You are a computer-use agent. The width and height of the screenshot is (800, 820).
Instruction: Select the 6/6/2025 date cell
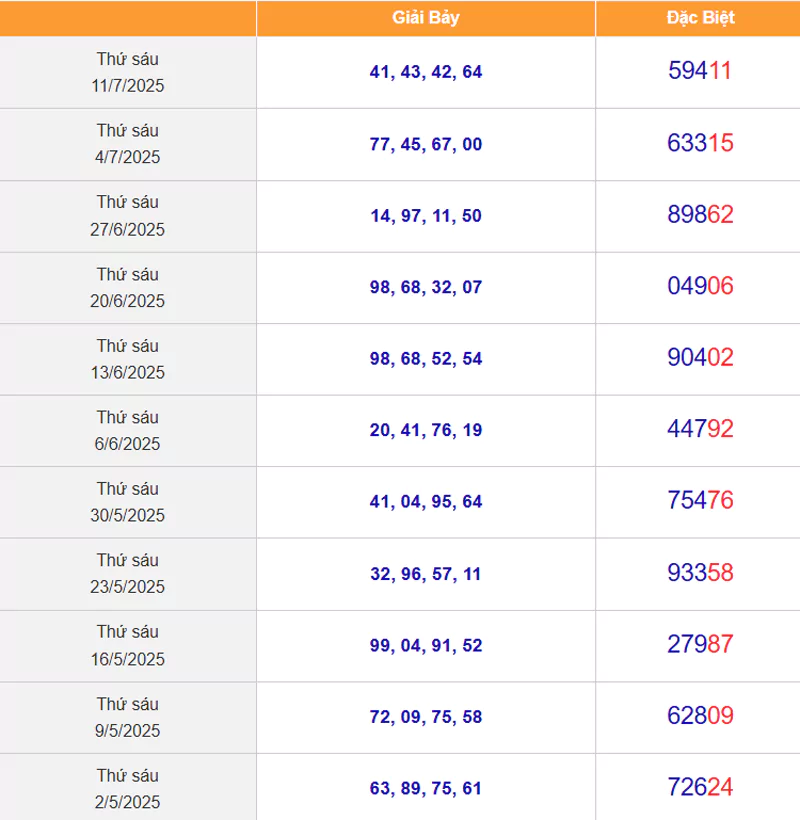128,430
